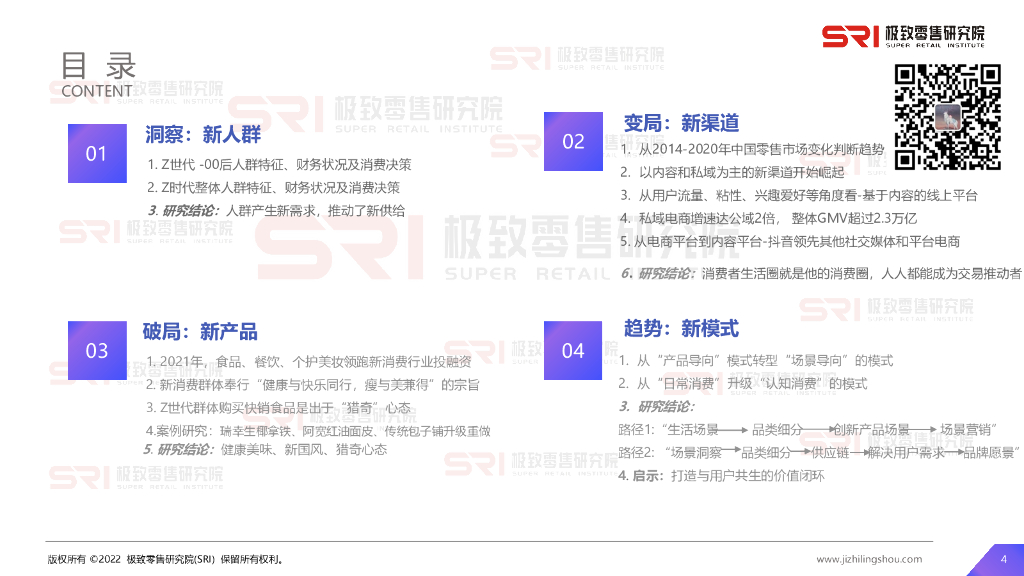1024x576 pixels.
Task: Select the purple 04 section box
Action: tap(573, 350)
